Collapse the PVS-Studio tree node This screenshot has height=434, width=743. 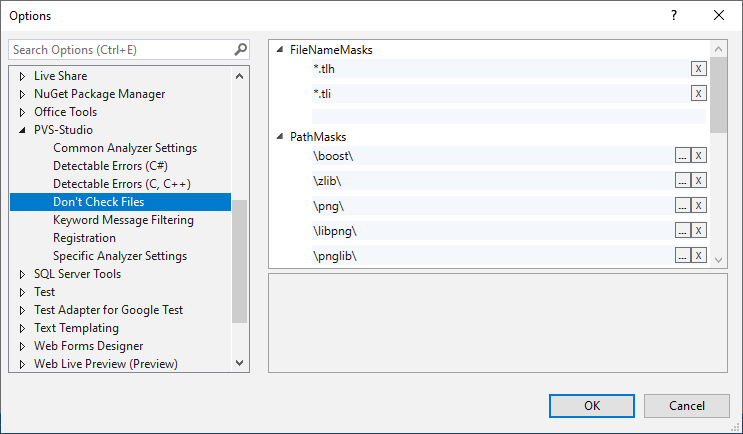pos(23,130)
